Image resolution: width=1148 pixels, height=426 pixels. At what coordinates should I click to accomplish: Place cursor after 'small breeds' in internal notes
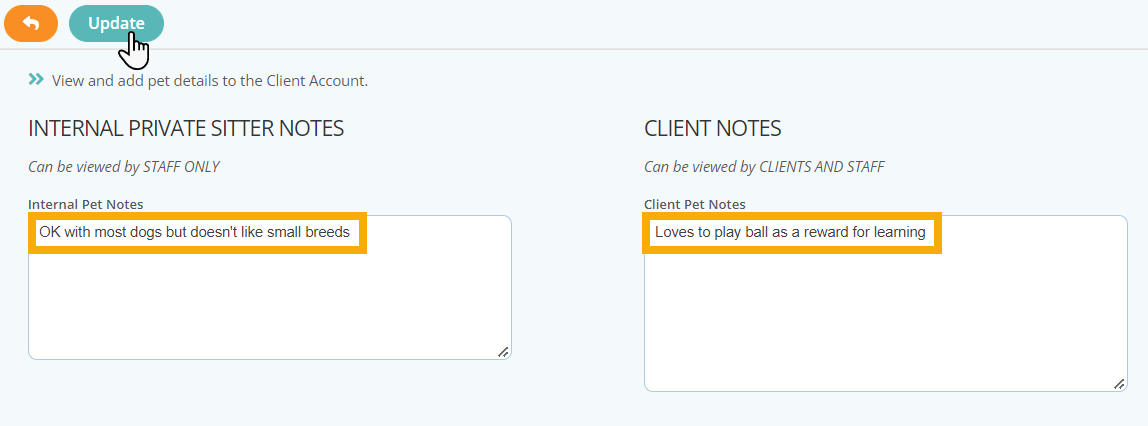point(351,233)
